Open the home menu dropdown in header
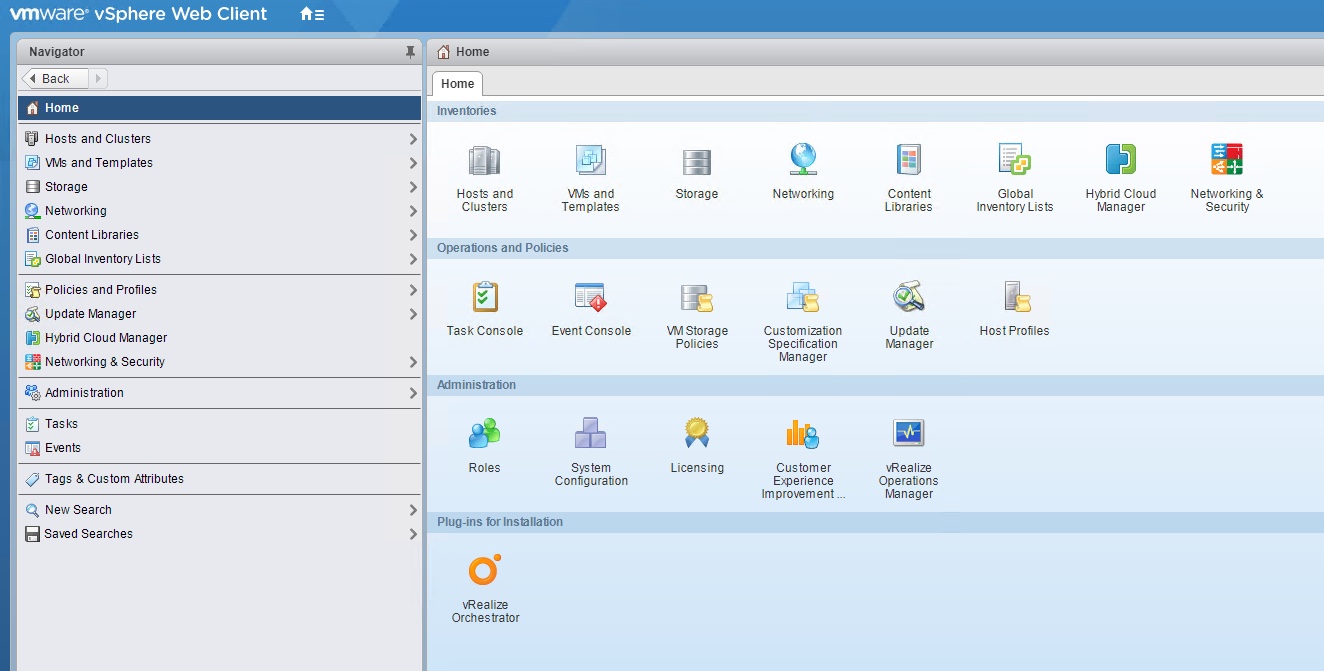The image size is (1324, 671). tap(312, 15)
